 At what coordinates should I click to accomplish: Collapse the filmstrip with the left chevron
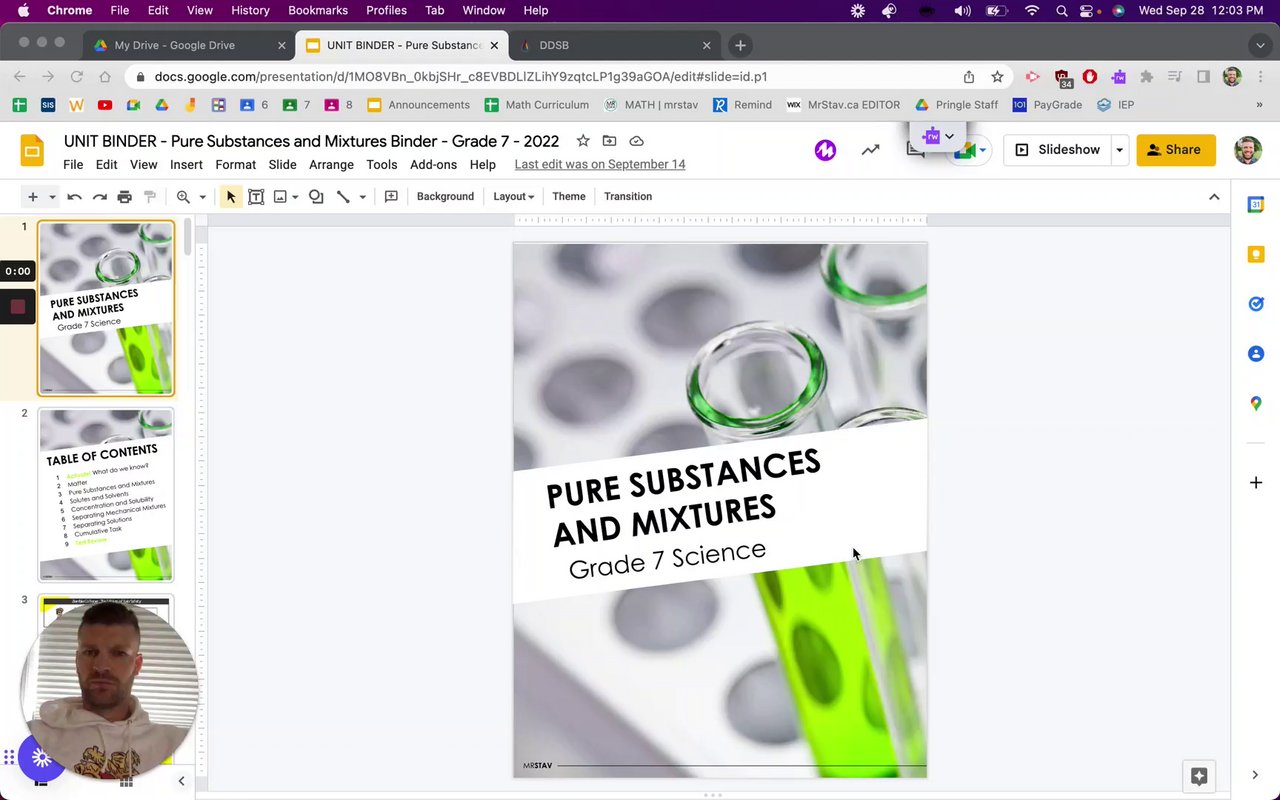181,781
